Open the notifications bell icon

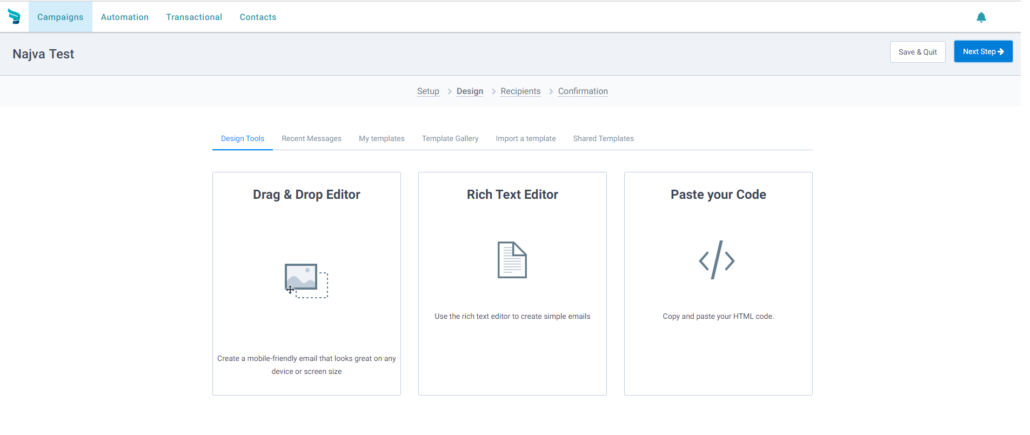[x=981, y=17]
